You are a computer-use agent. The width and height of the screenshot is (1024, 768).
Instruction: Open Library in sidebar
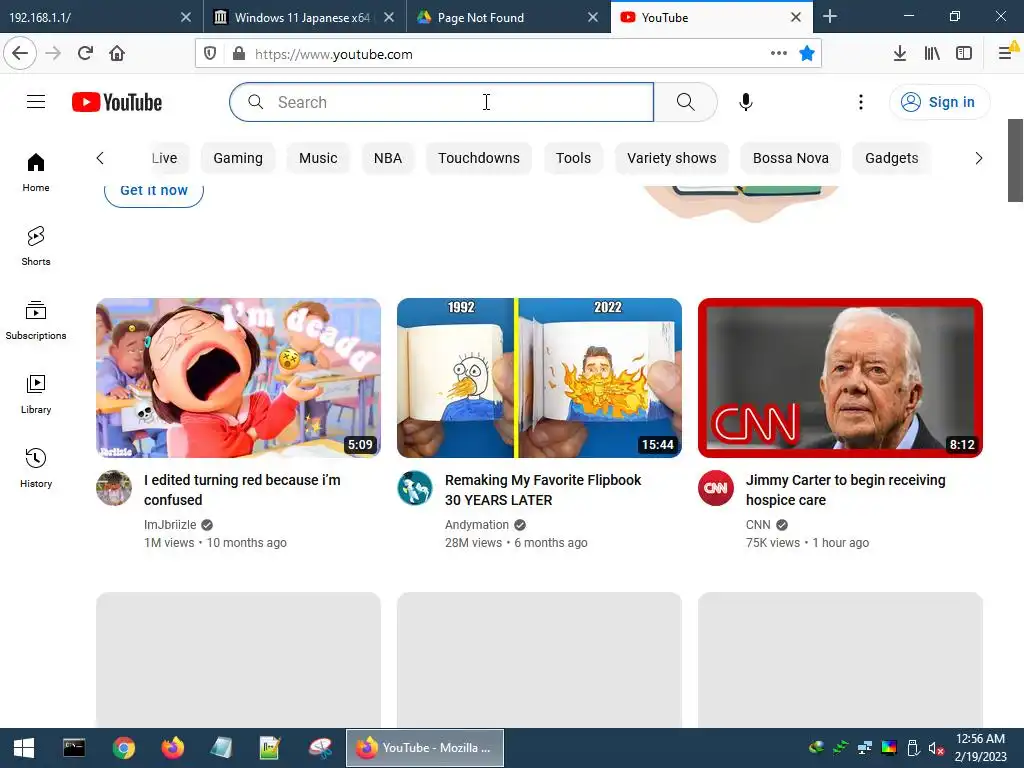coord(36,394)
